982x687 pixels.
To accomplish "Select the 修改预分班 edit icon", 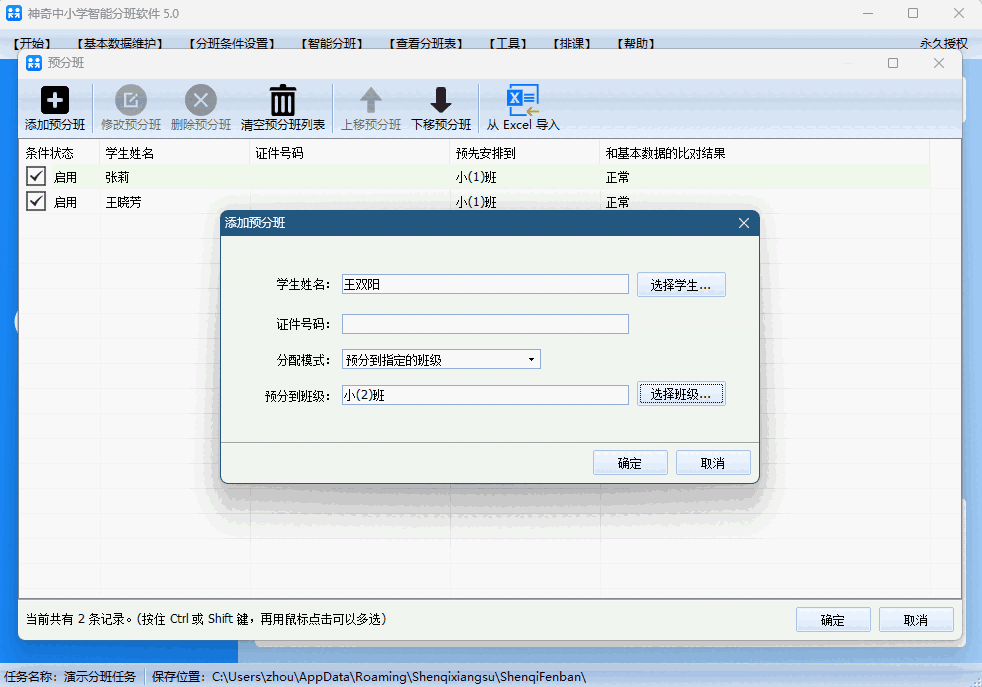I will point(131,99).
